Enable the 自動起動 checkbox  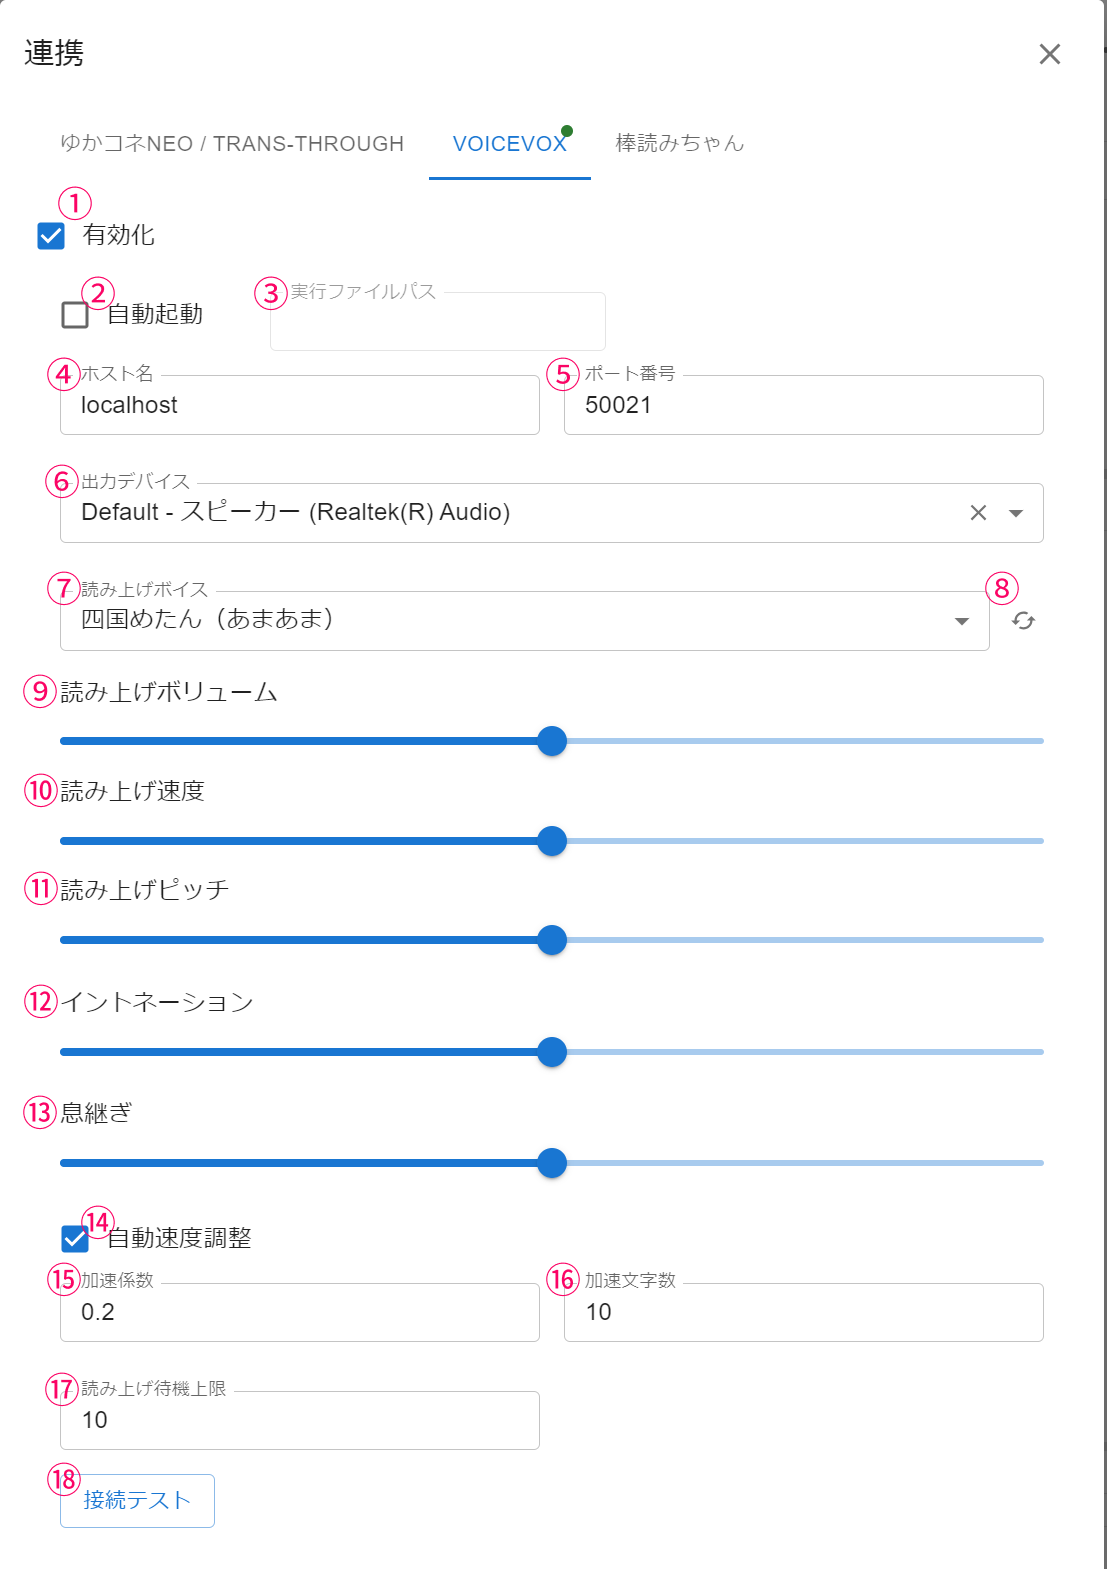coord(75,315)
